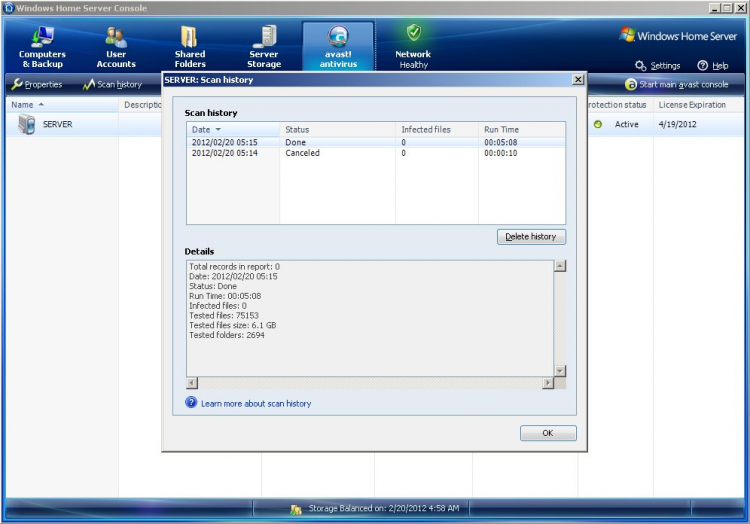Sort scan history by Date column
The image size is (750, 524).
tap(233, 130)
